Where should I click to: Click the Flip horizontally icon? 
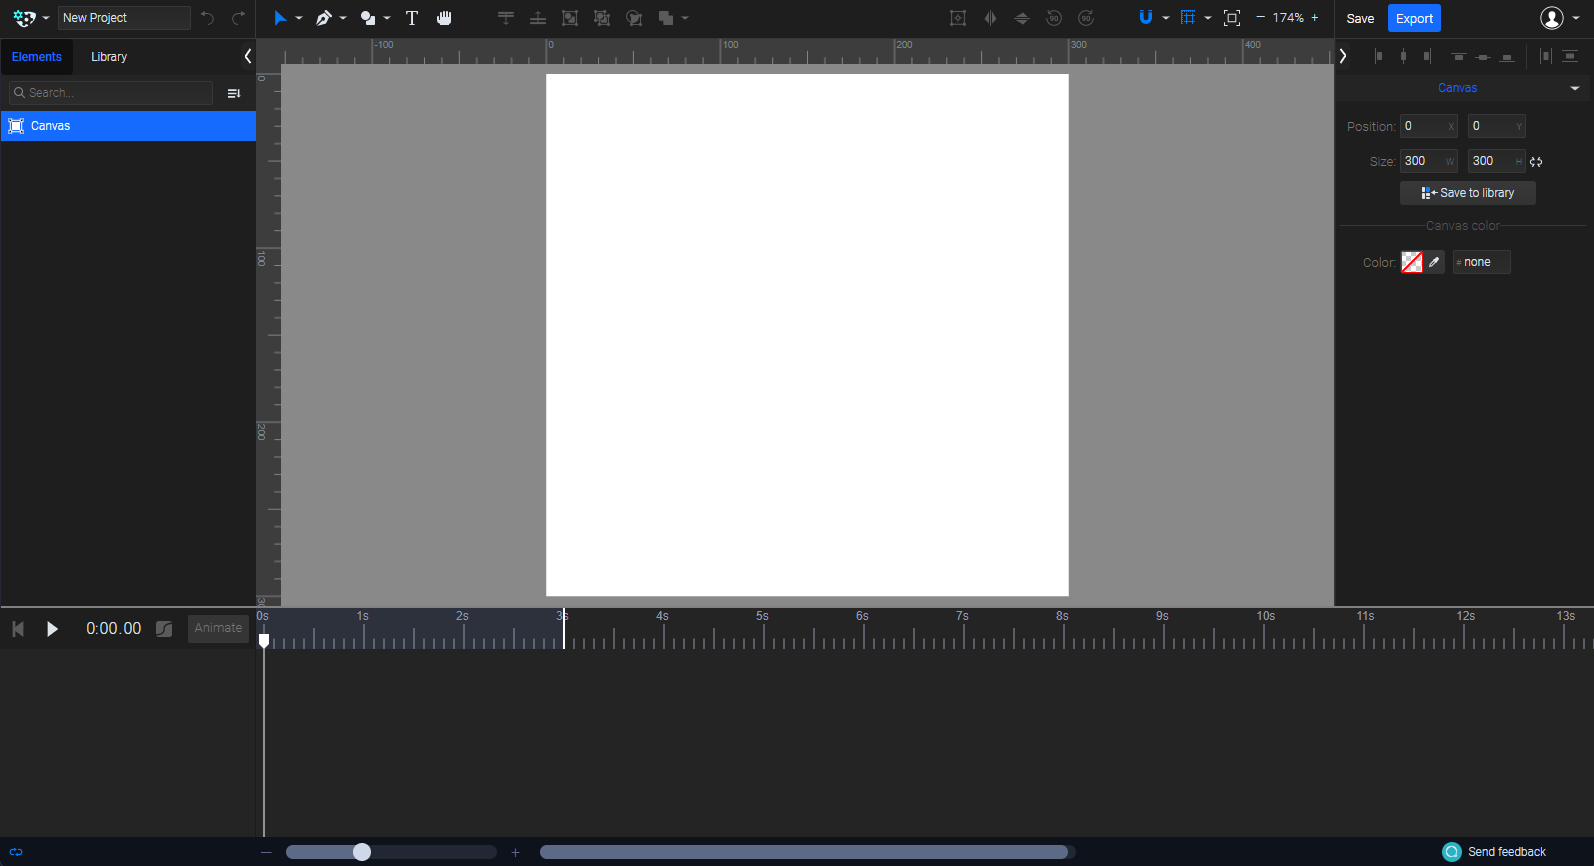tap(990, 18)
